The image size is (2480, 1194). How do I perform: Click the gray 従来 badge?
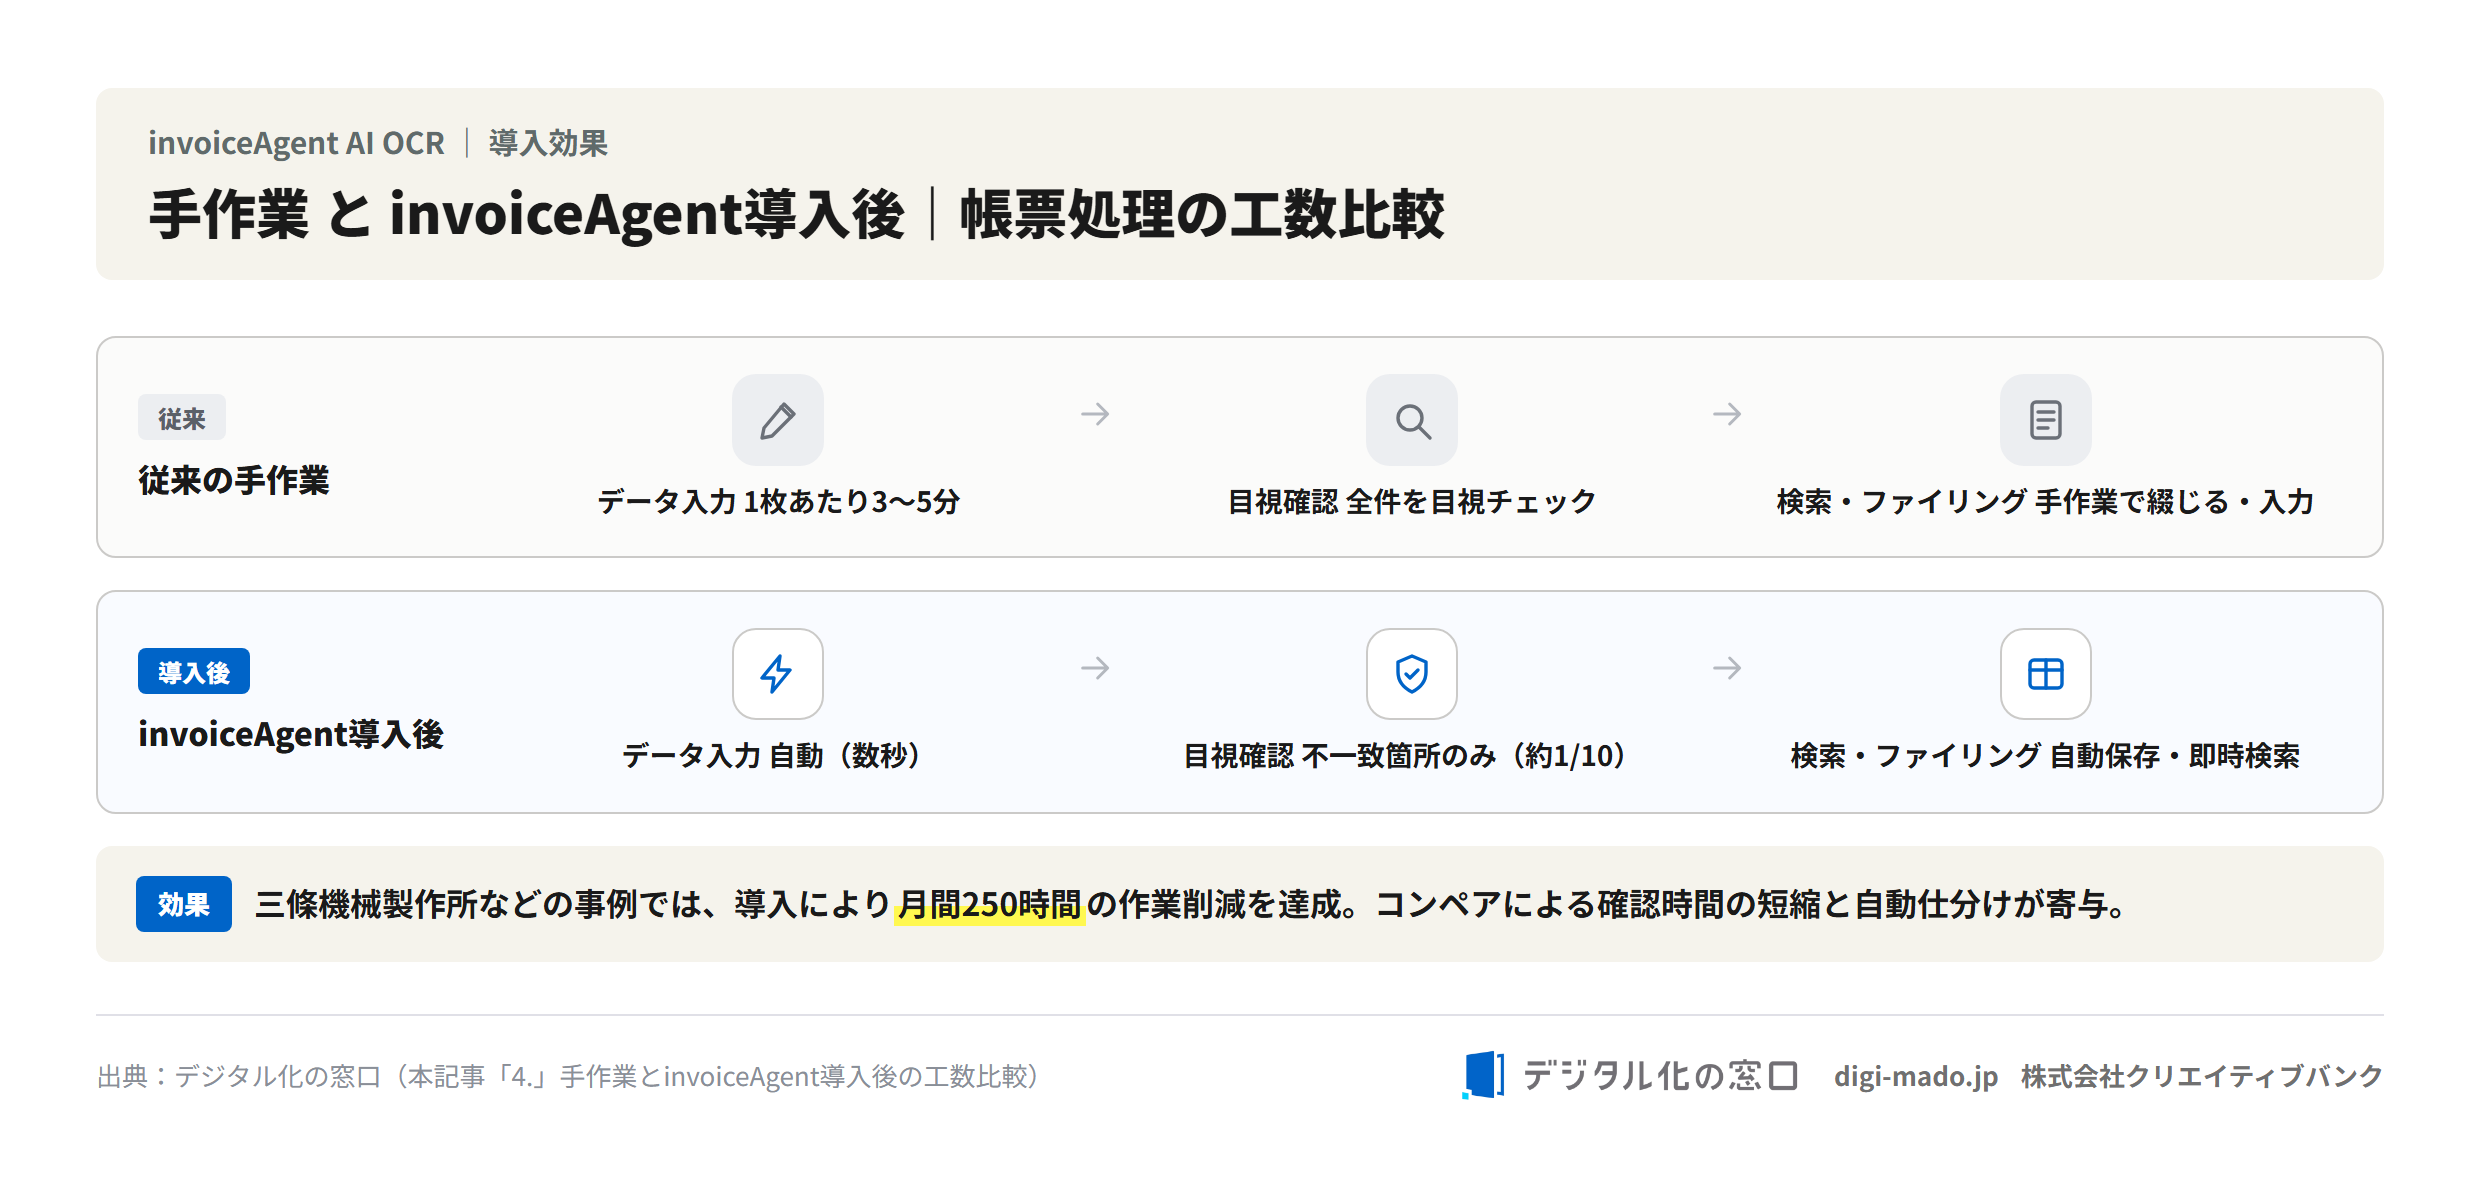[x=182, y=418]
